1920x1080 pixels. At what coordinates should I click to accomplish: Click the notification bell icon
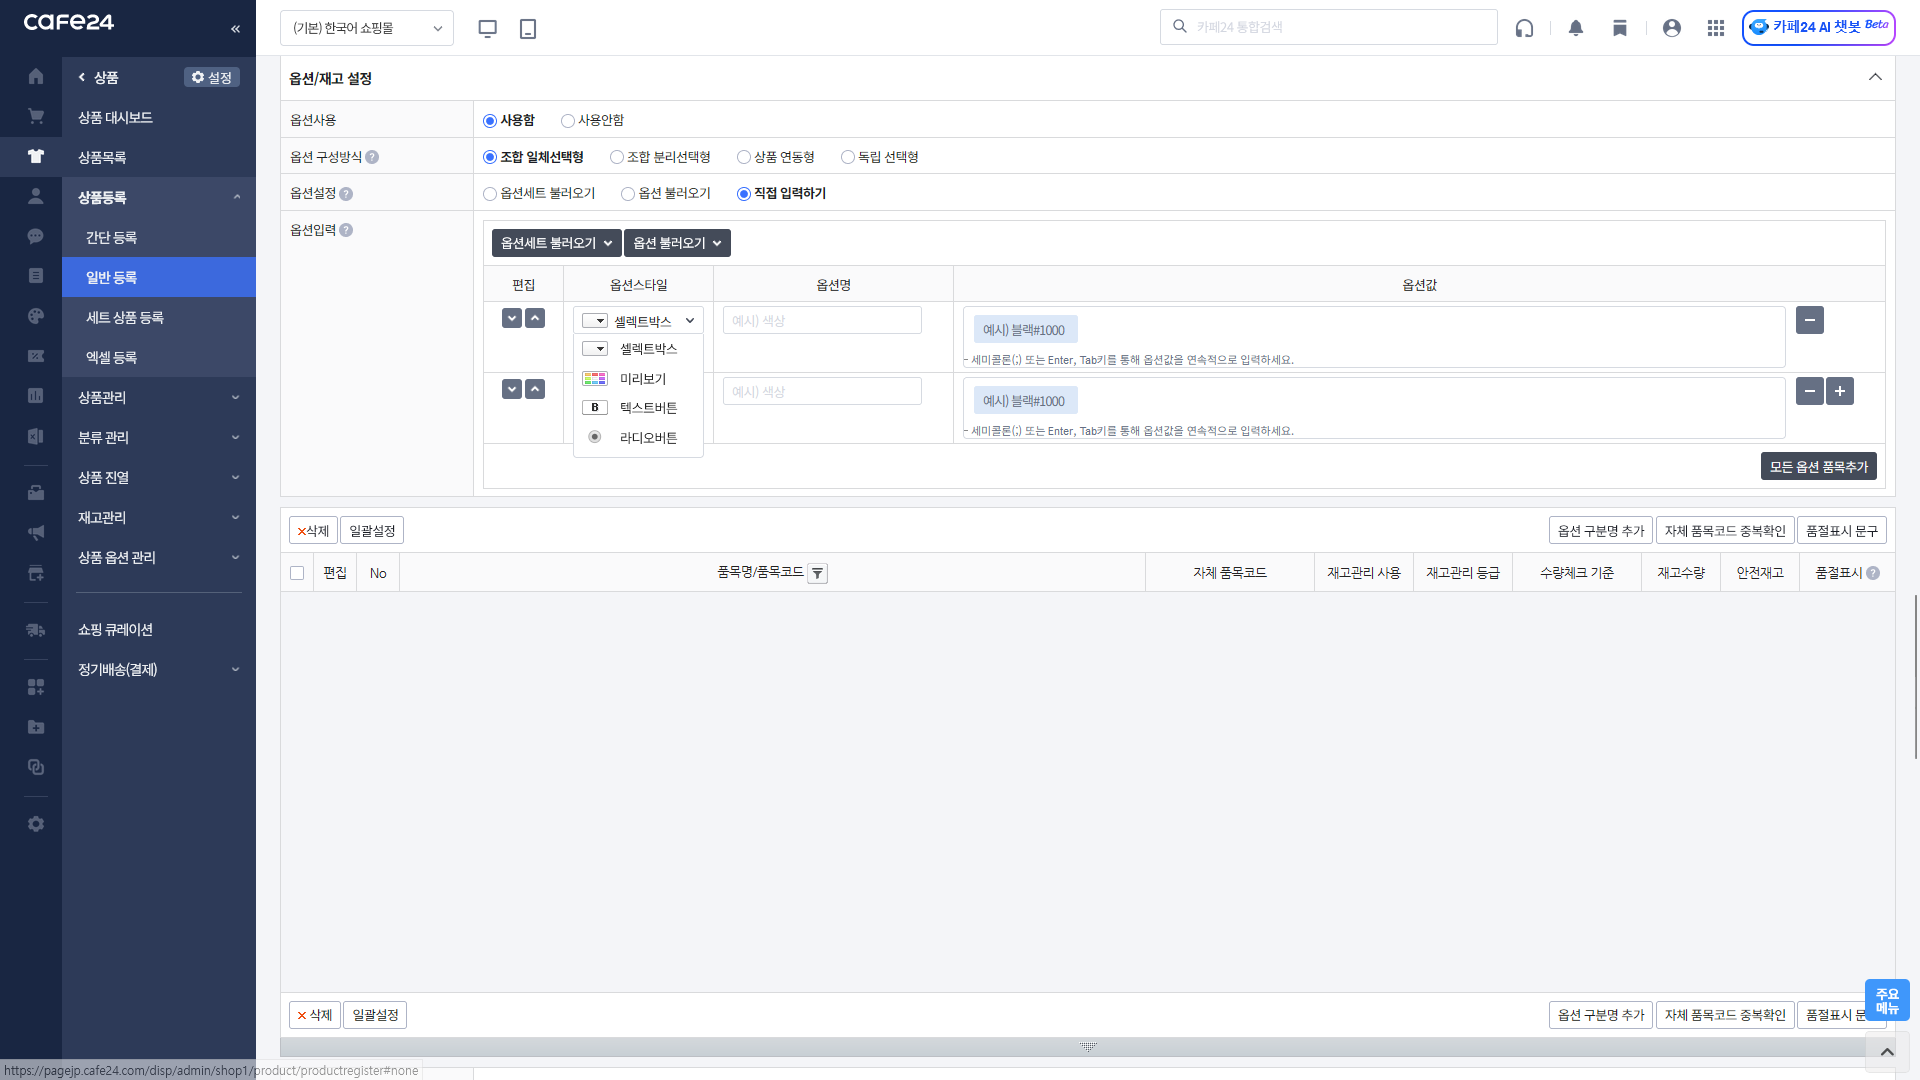pyautogui.click(x=1576, y=28)
